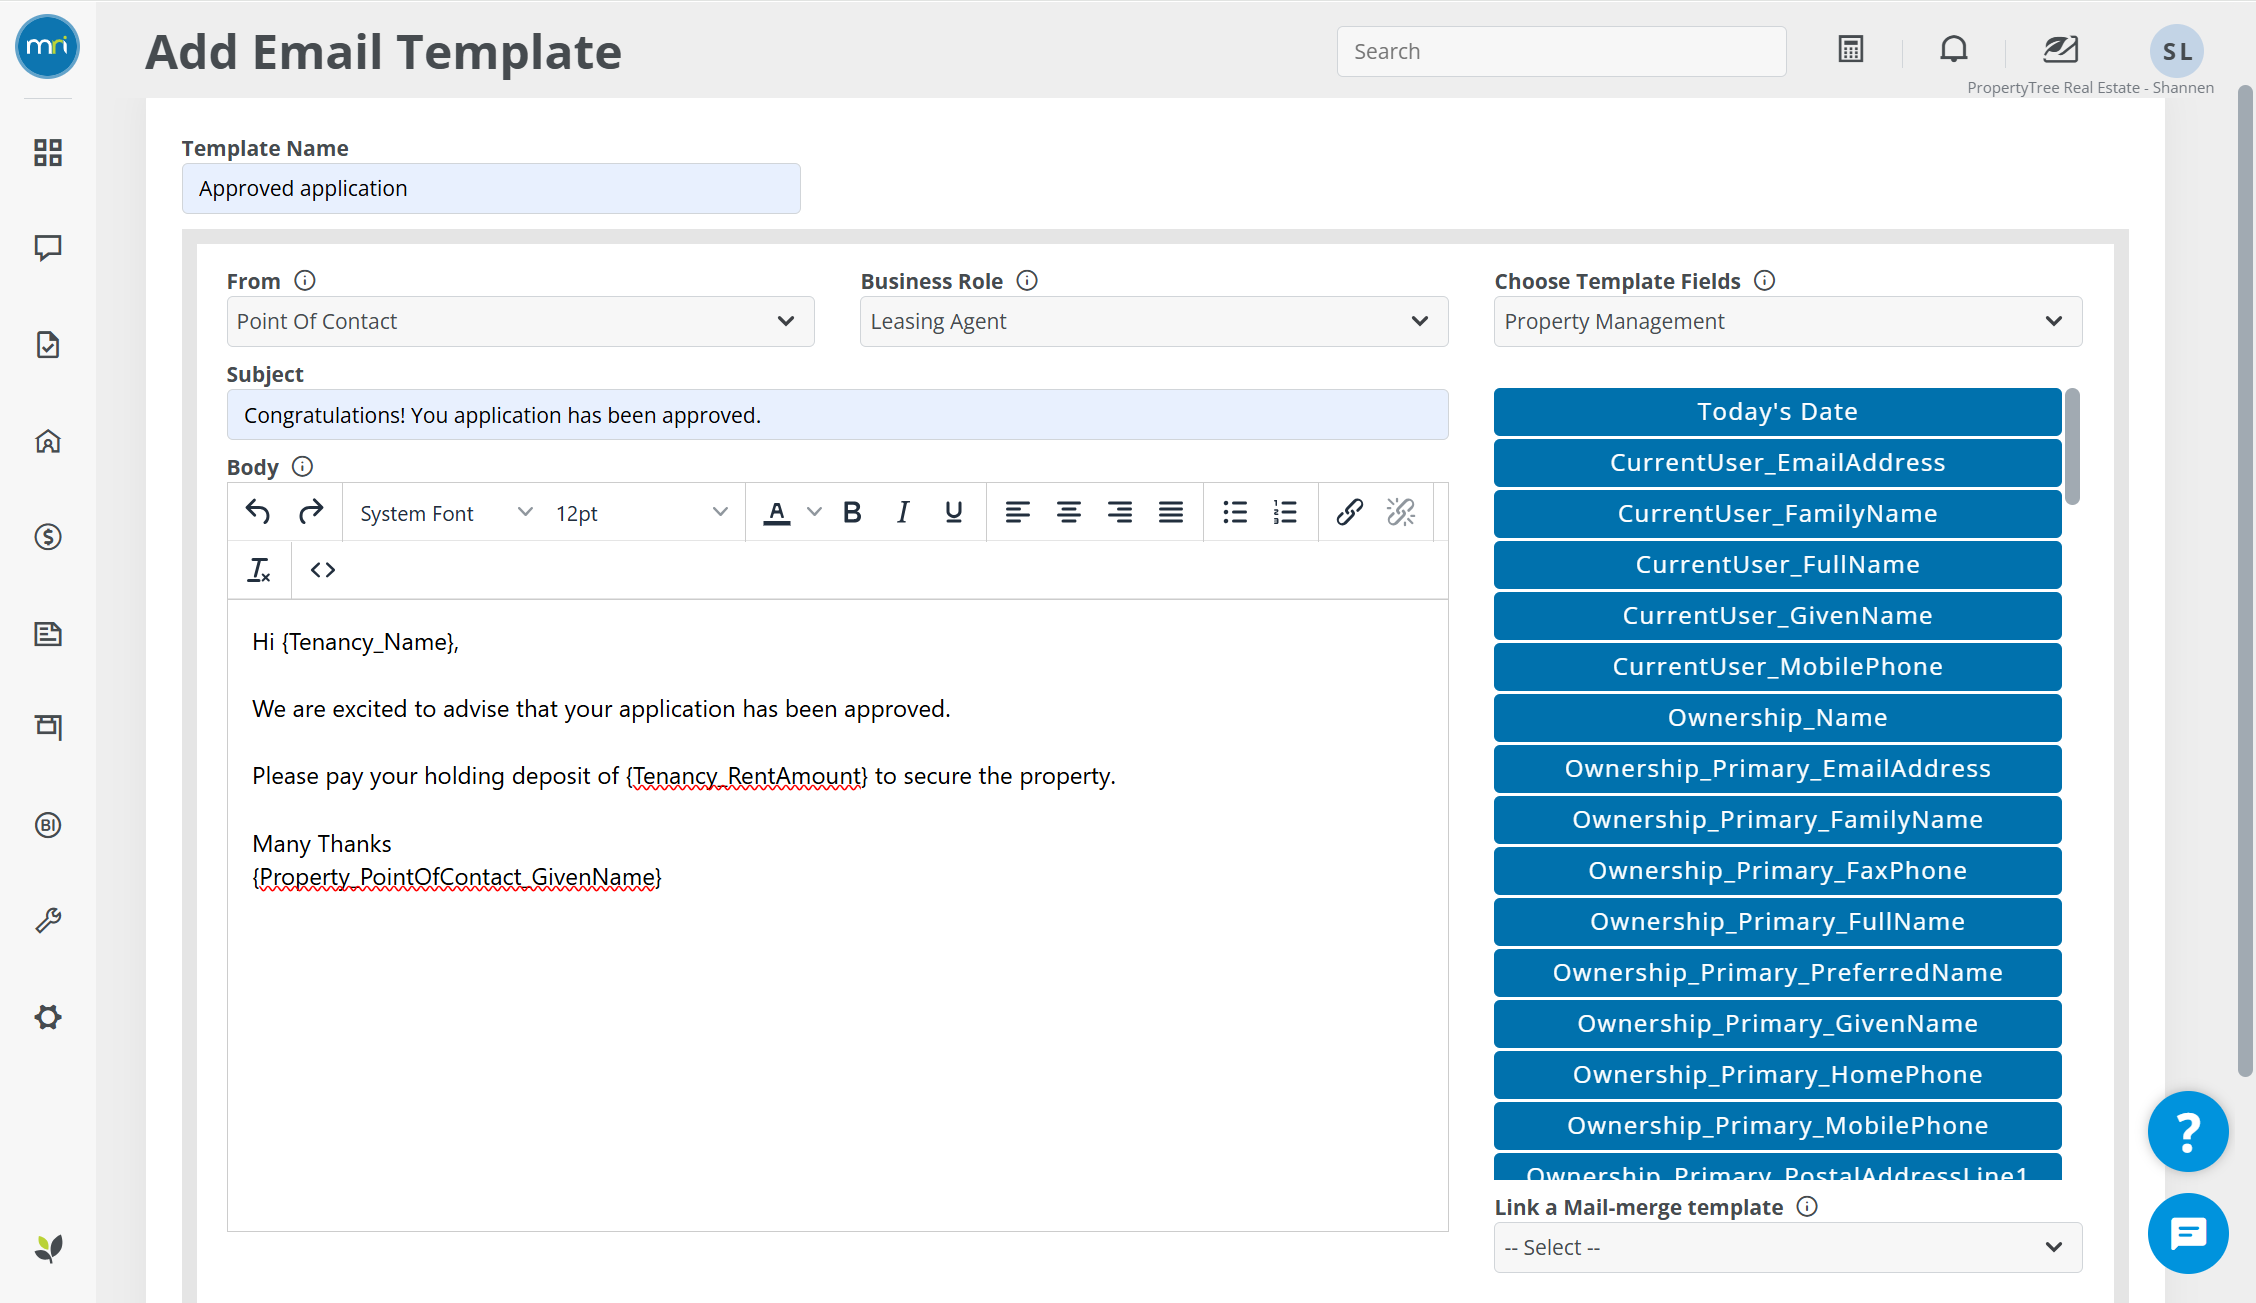Toggle italic formatting
2256x1303 pixels.
click(x=903, y=512)
